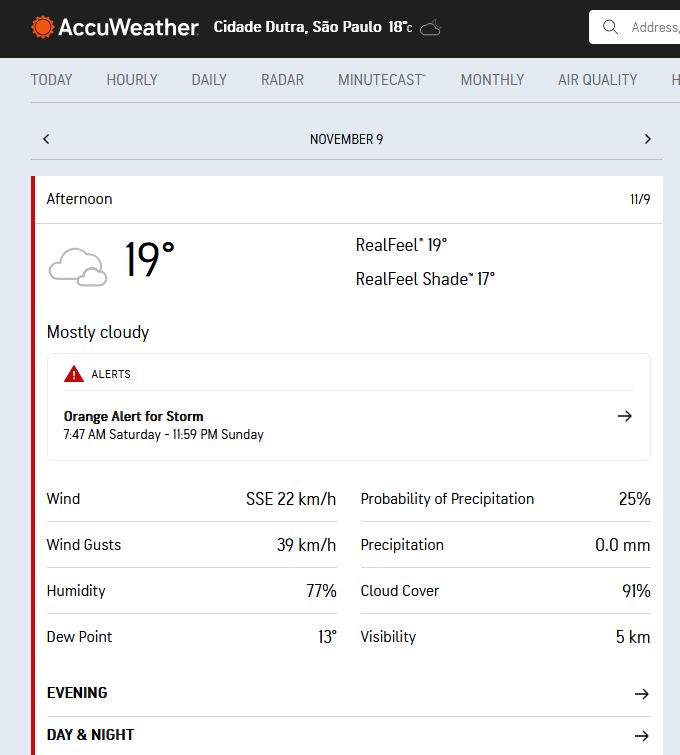Expand the Evening forecast
Viewport: 680px width, 755px height.
(349, 693)
